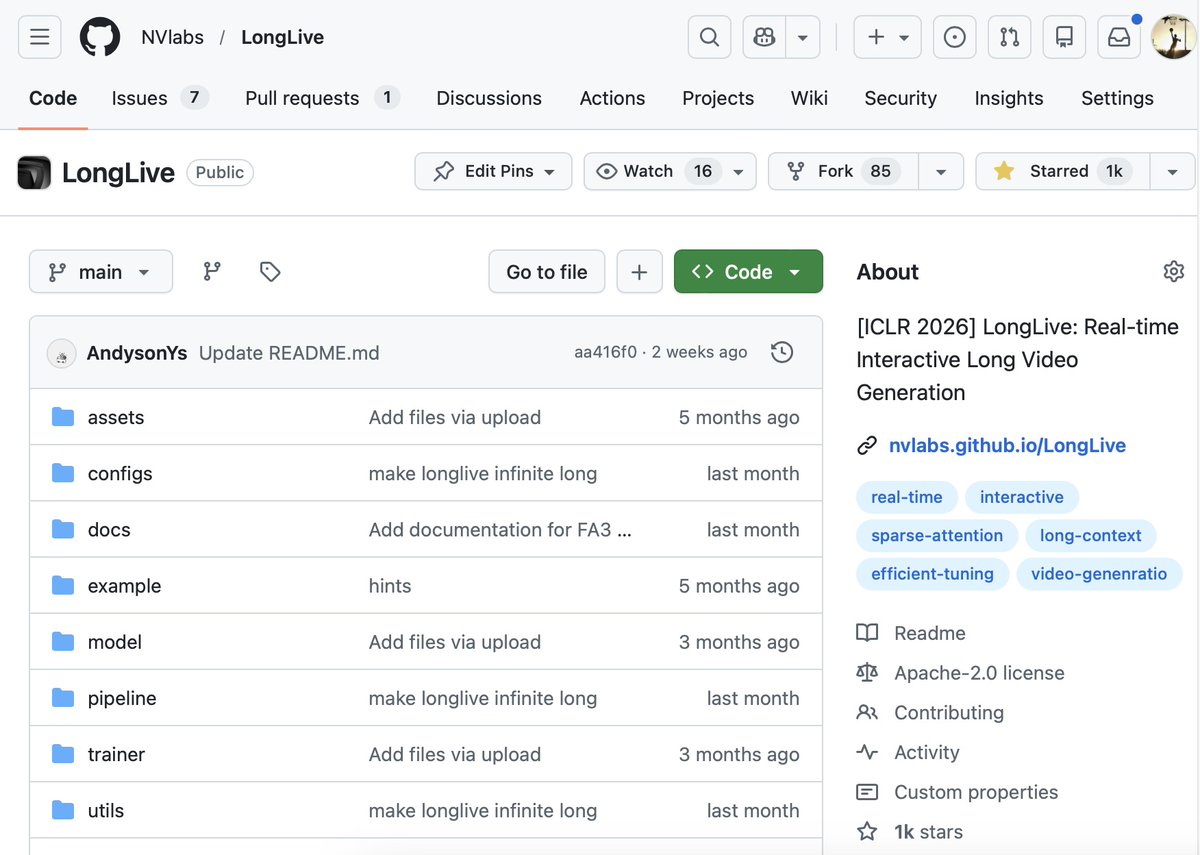Fork the repository
Image resolution: width=1200 pixels, height=855 pixels.
point(843,171)
